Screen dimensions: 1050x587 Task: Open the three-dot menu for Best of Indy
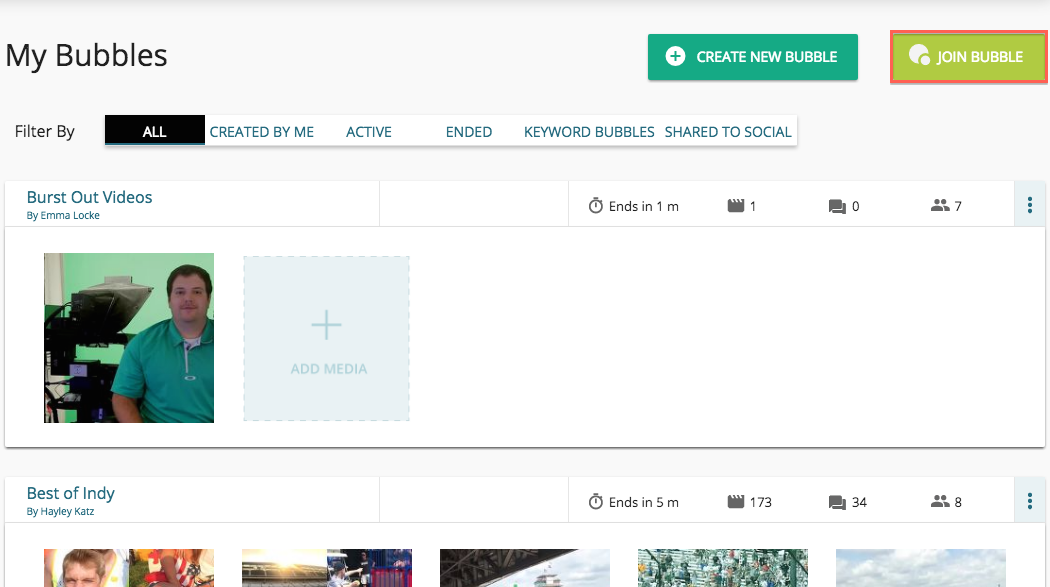pos(1030,501)
